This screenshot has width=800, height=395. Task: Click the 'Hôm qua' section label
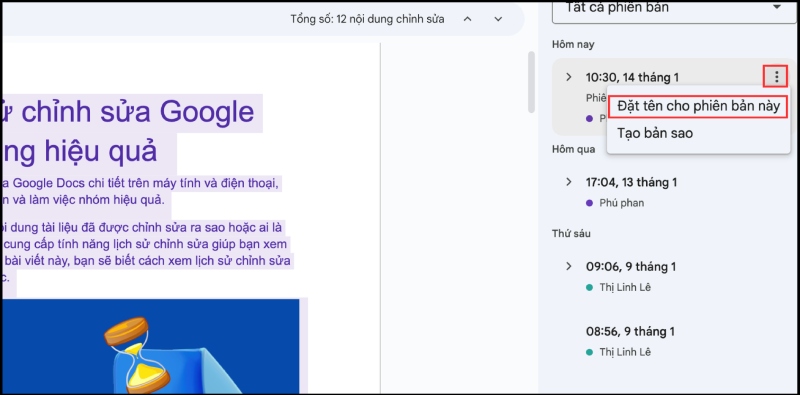click(573, 149)
